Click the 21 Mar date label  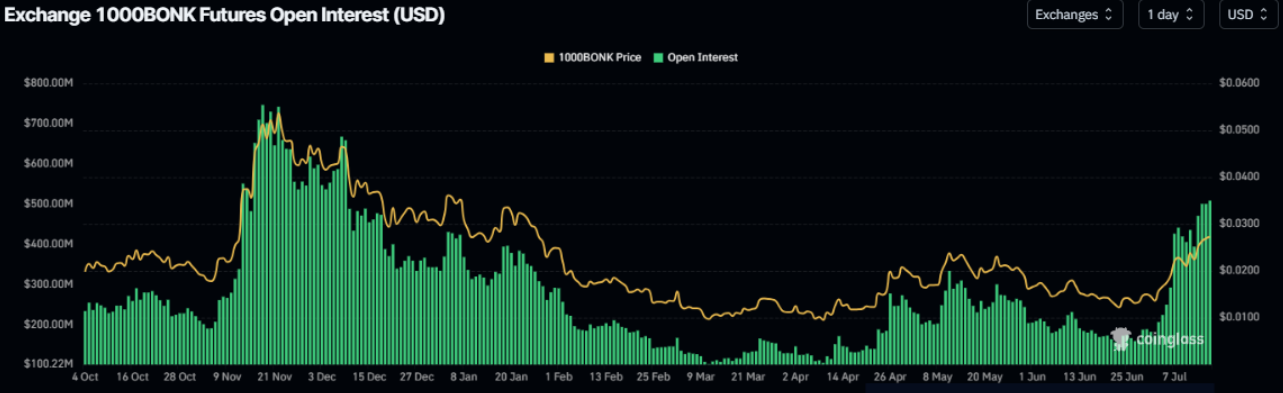tap(749, 378)
